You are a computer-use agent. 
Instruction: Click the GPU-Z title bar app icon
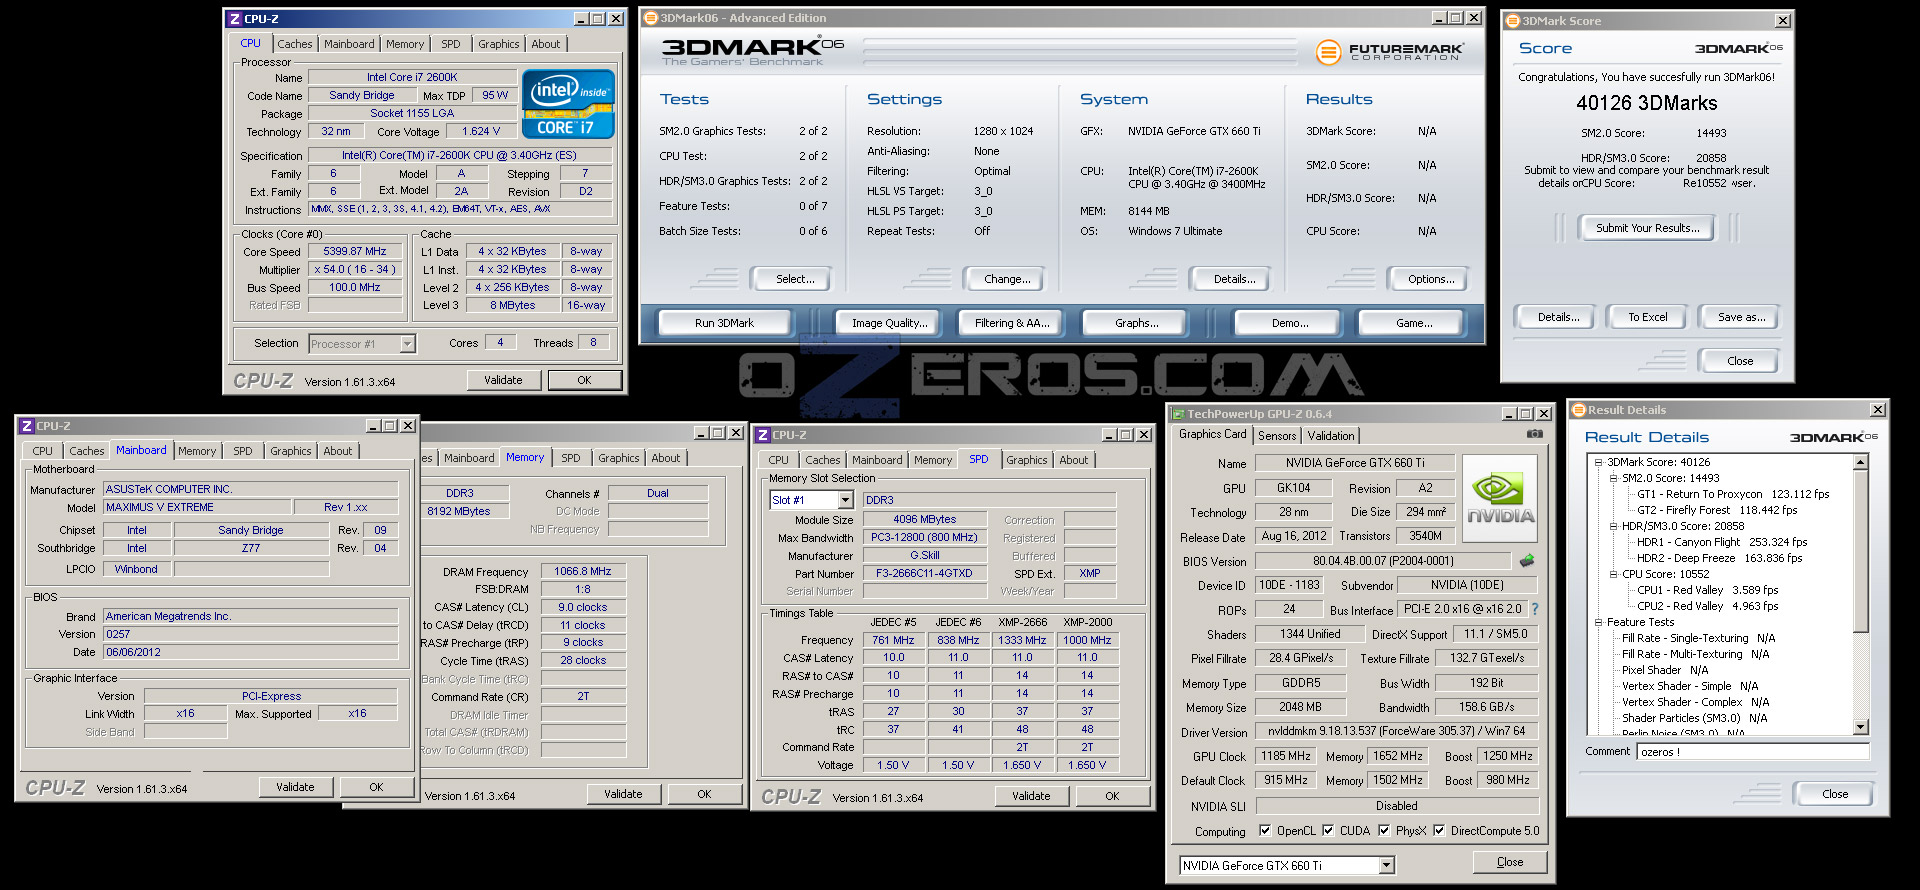[x=1179, y=414]
